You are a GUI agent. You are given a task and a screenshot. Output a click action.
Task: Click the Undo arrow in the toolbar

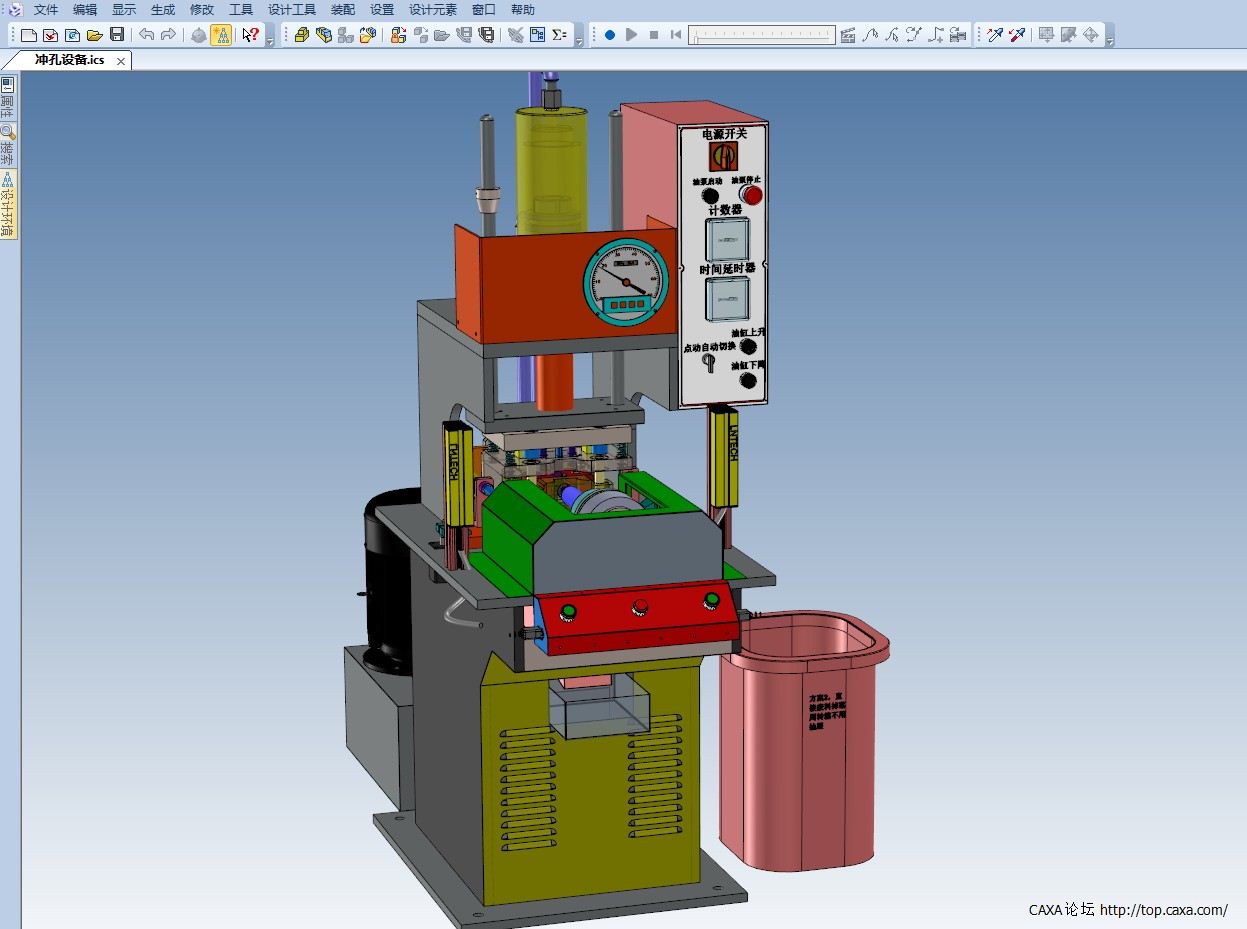coord(147,35)
